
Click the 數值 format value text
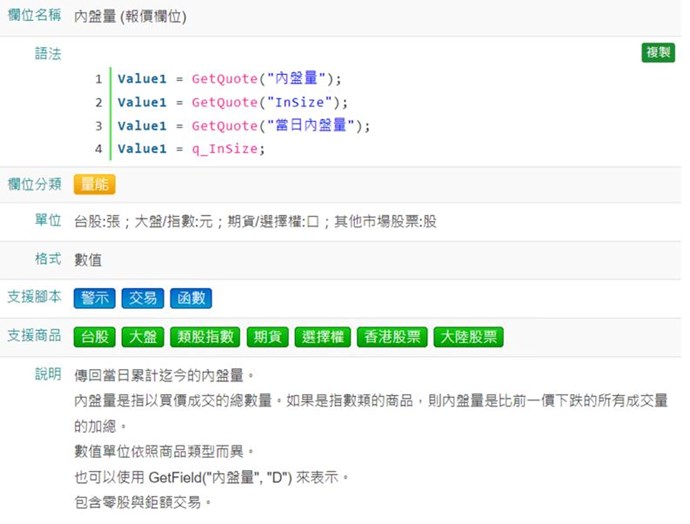pos(88,260)
